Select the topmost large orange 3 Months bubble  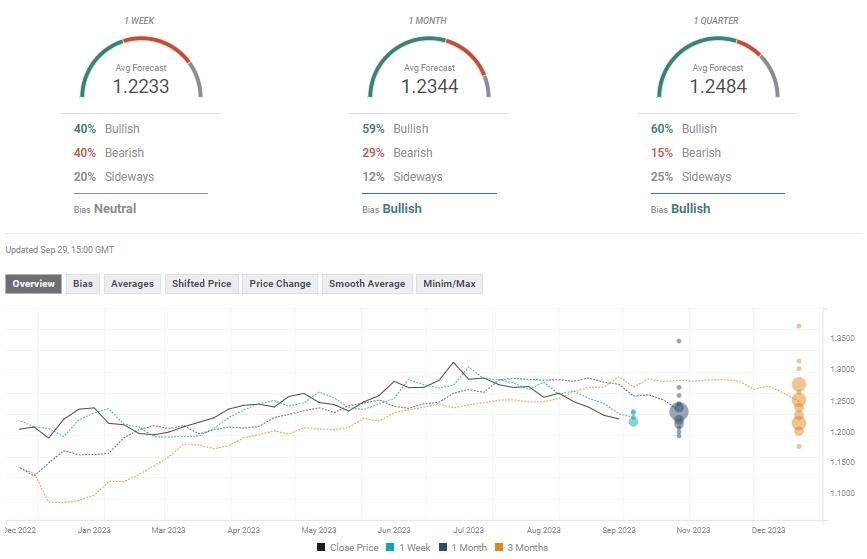click(x=799, y=385)
